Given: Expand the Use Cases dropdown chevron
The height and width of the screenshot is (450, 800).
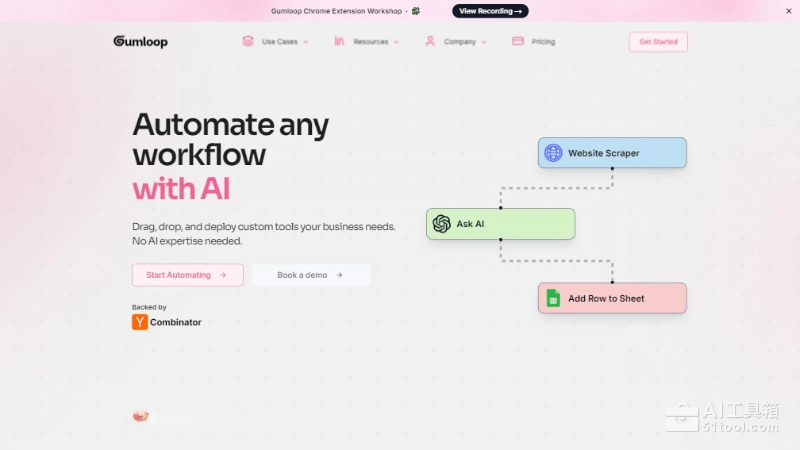Looking at the screenshot, I should pos(306,42).
